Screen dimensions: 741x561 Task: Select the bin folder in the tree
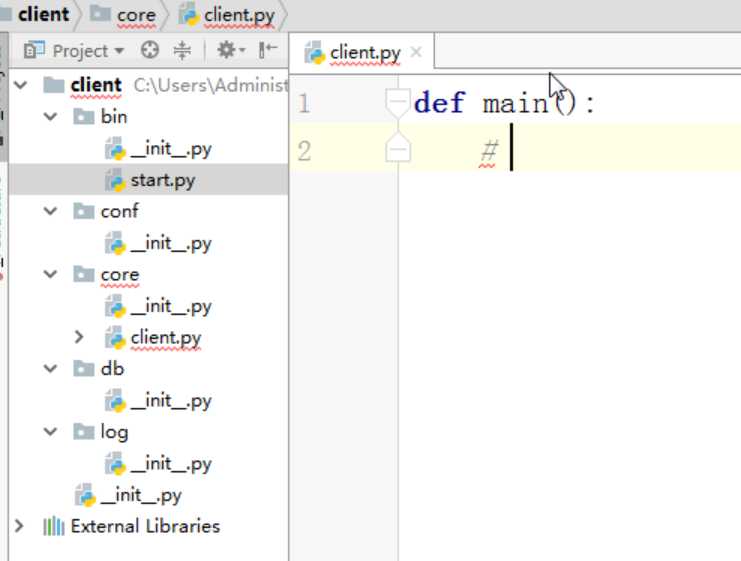click(x=113, y=116)
